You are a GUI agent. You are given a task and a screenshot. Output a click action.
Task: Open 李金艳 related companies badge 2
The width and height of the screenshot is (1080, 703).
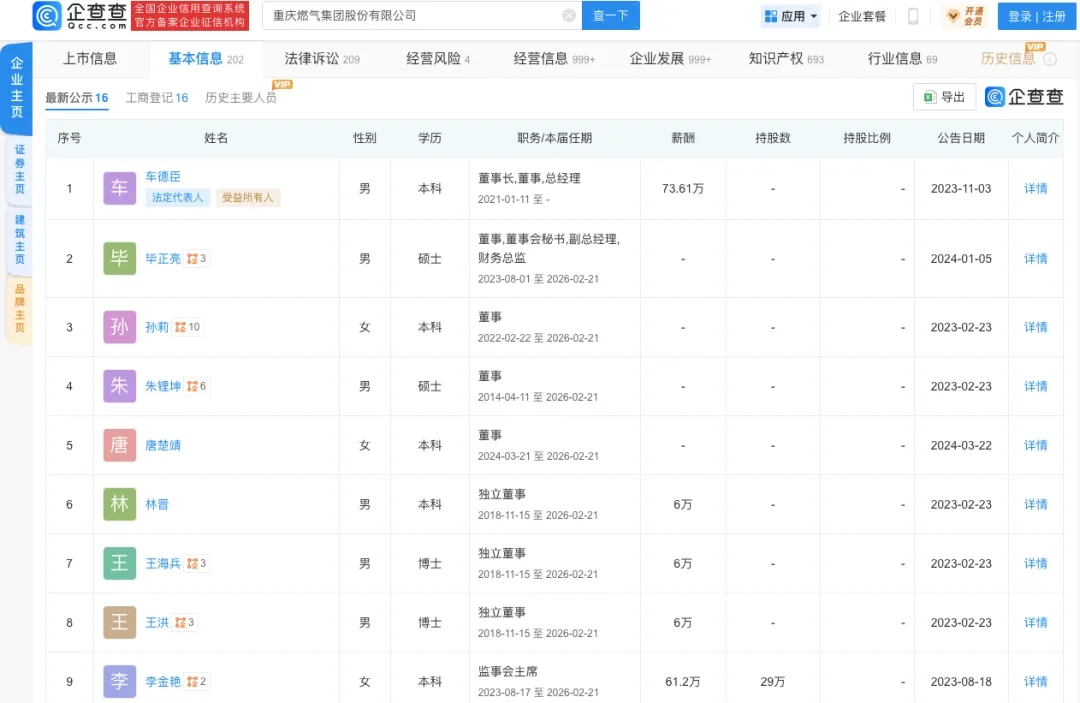tap(196, 682)
